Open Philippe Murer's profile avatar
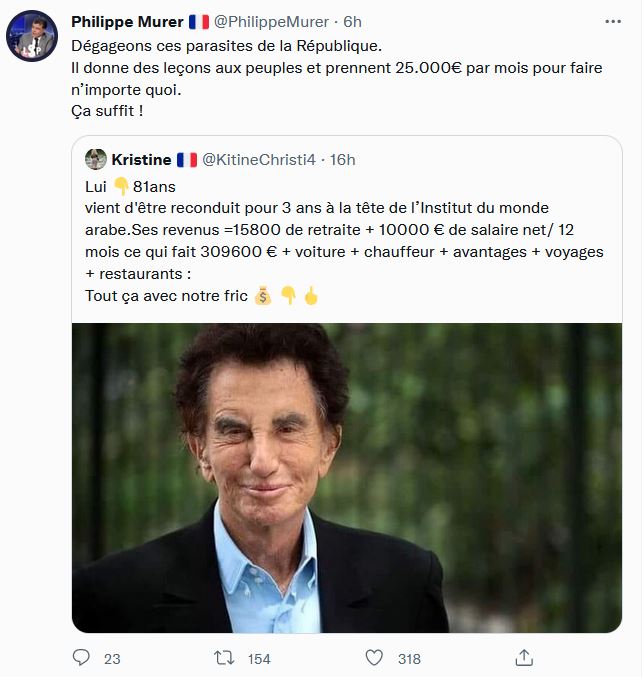 [32, 37]
